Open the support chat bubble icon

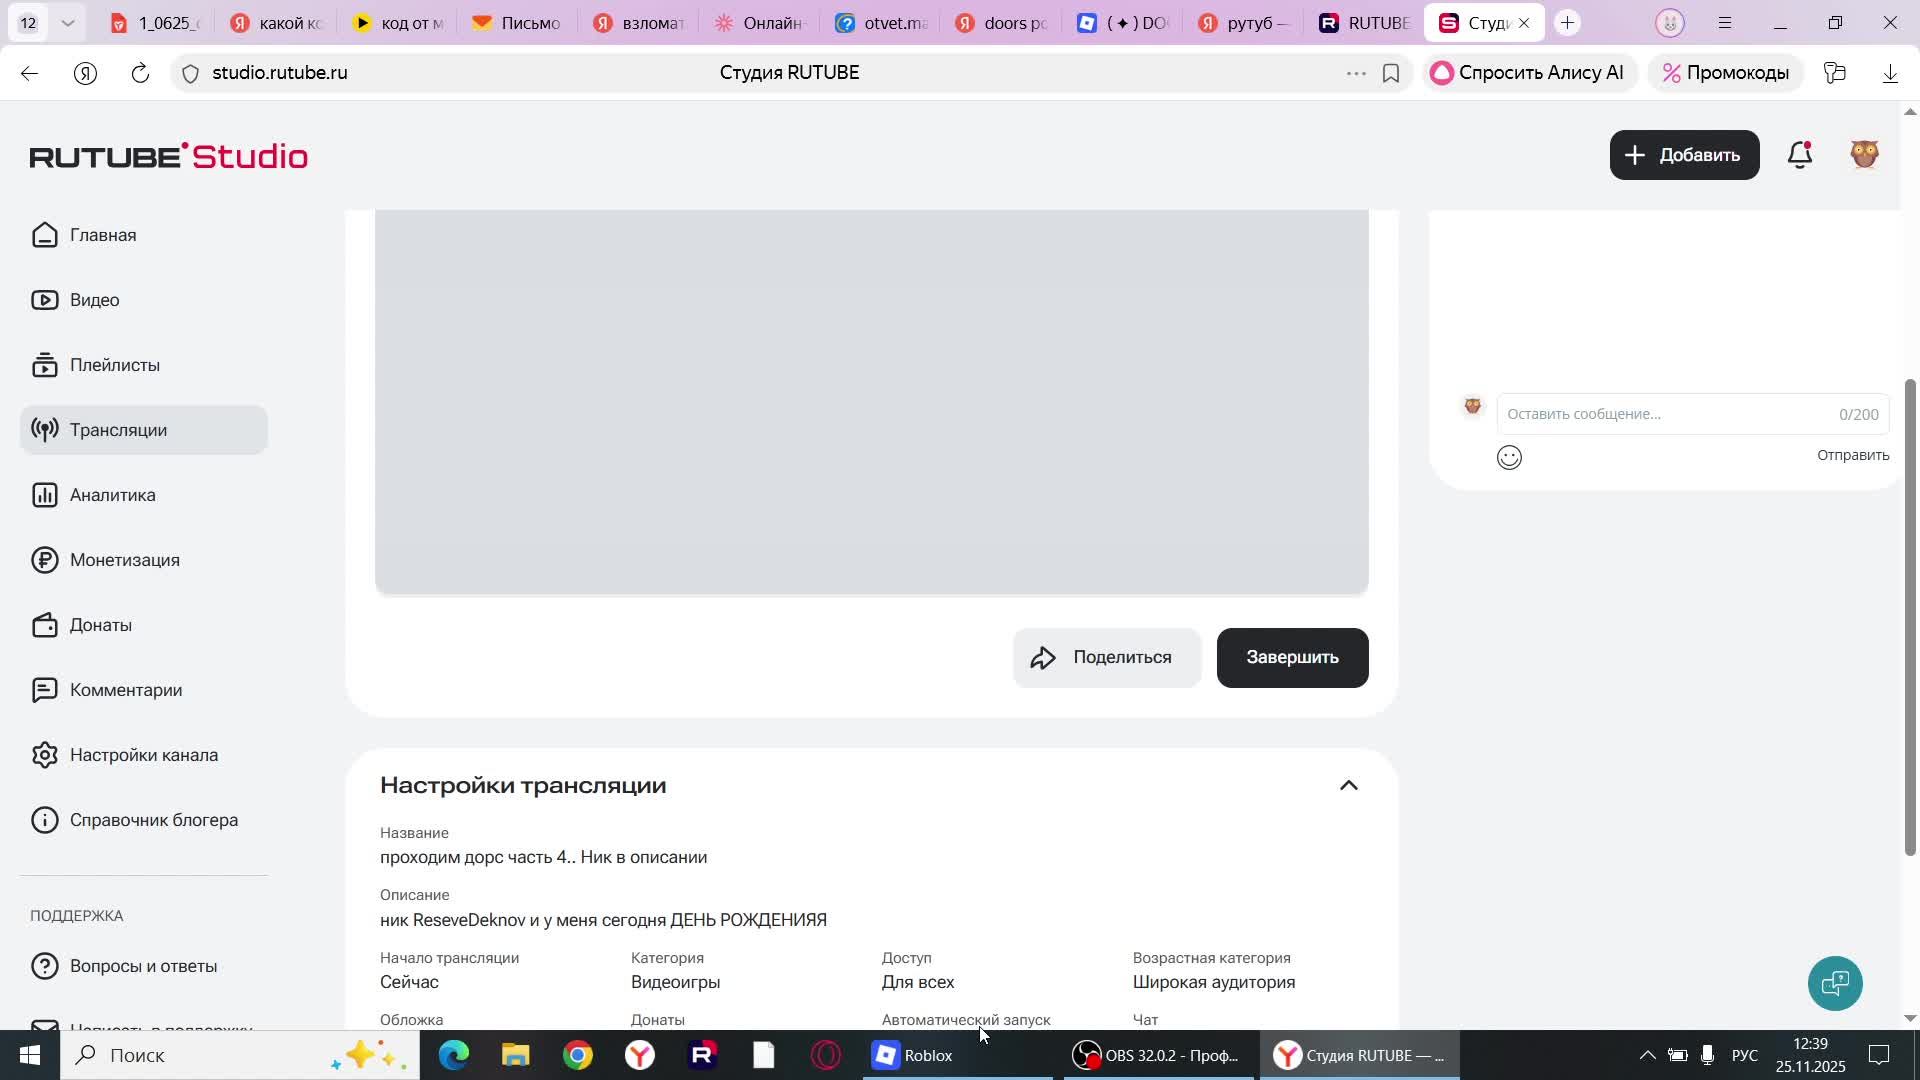(1835, 983)
